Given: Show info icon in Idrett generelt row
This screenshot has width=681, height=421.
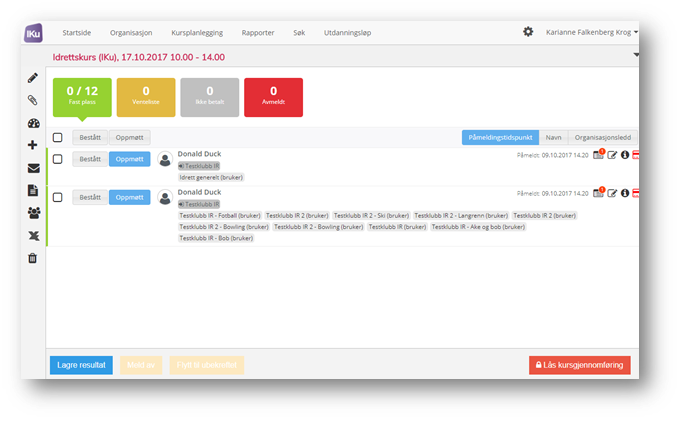Looking at the screenshot, I should pyautogui.click(x=625, y=155).
